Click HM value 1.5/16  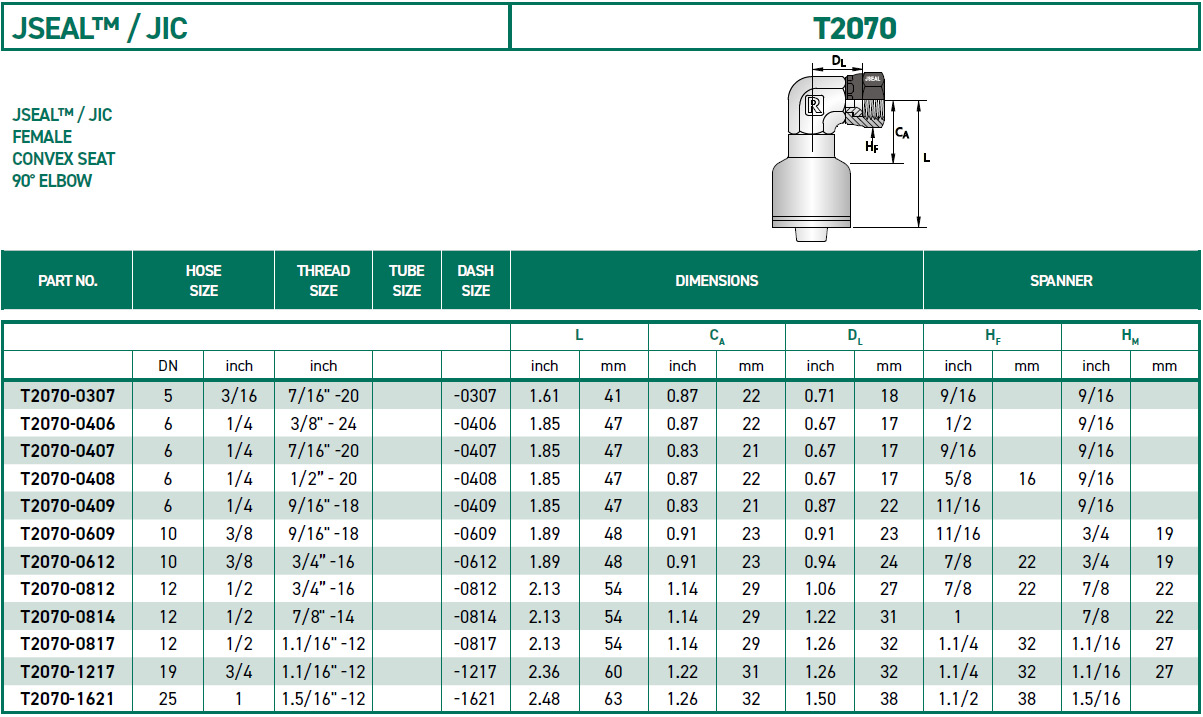[1096, 699]
